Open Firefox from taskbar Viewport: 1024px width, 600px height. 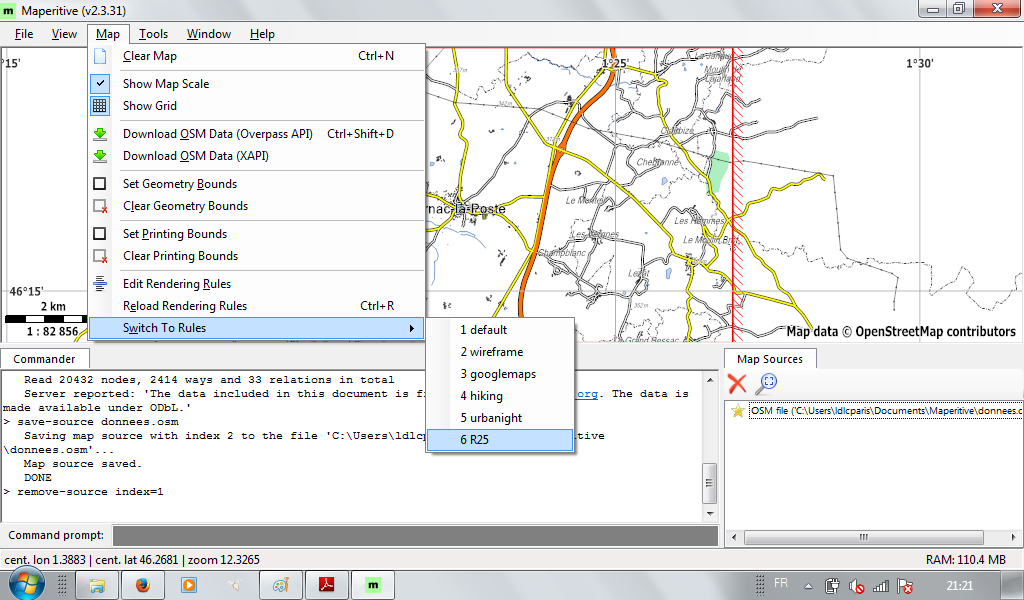point(142,585)
